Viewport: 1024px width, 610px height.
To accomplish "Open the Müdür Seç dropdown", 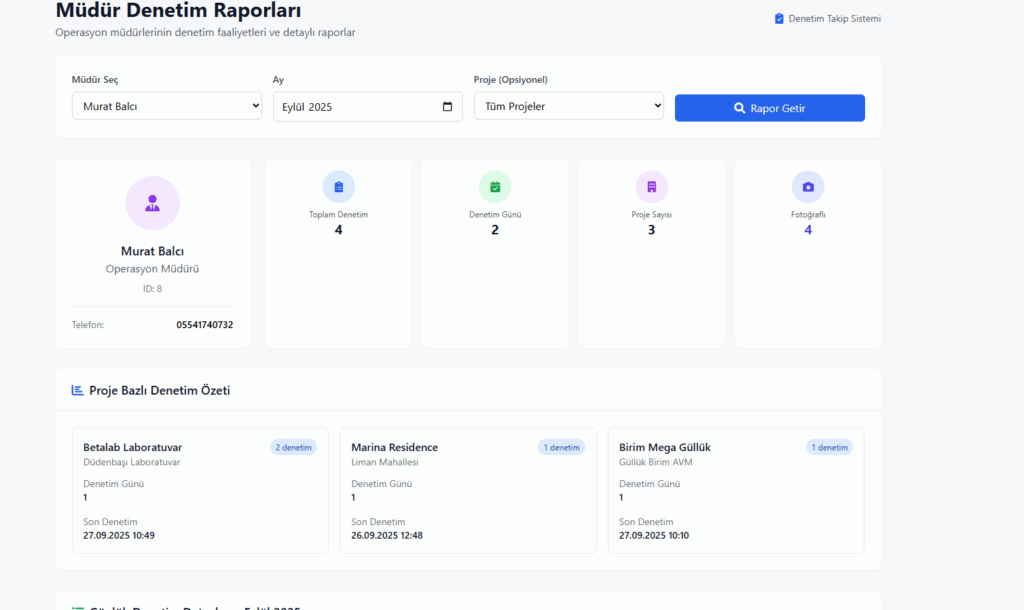I will [x=167, y=106].
